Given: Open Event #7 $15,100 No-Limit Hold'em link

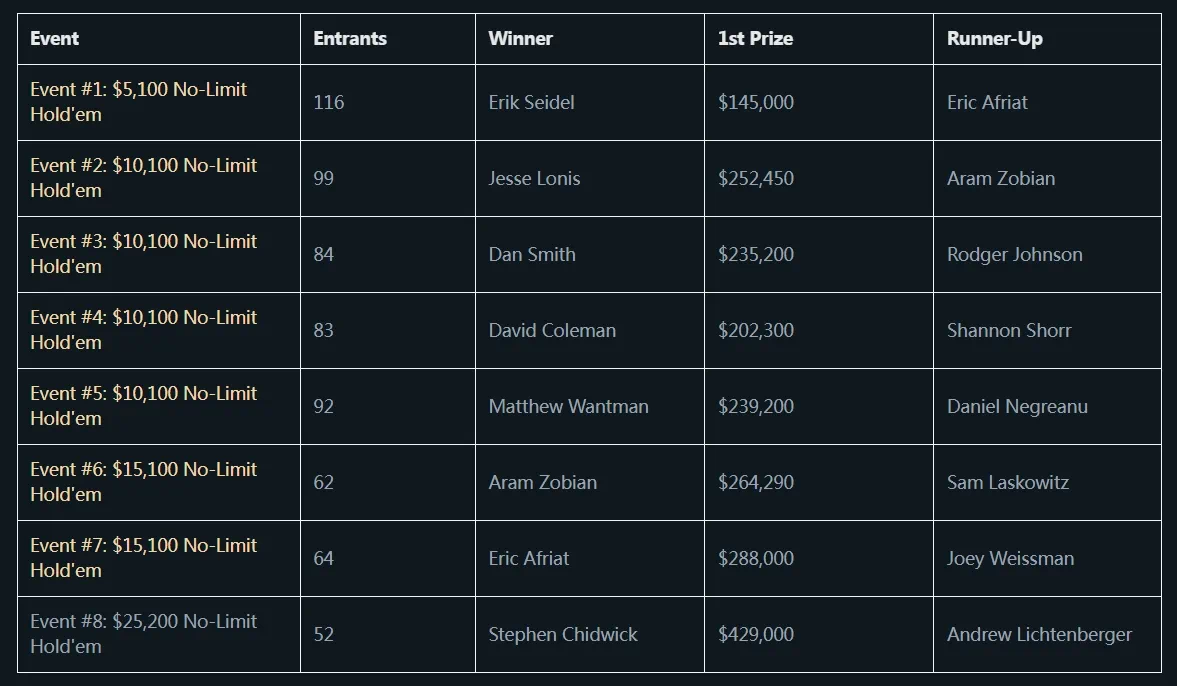Looking at the screenshot, I should pyautogui.click(x=143, y=546).
